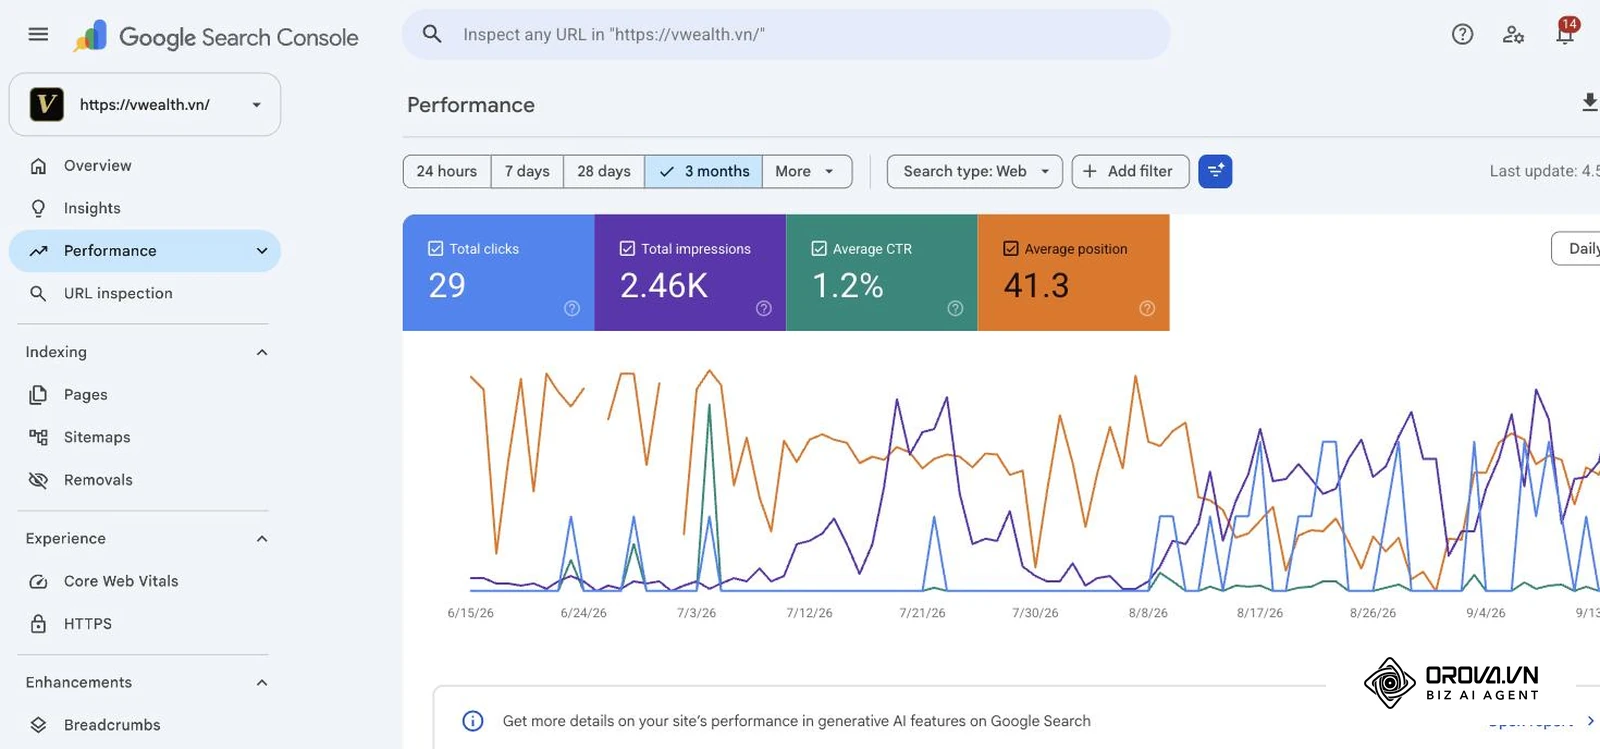Click the Average CTR help icon
Image resolution: width=1600 pixels, height=749 pixels.
pyautogui.click(x=955, y=308)
